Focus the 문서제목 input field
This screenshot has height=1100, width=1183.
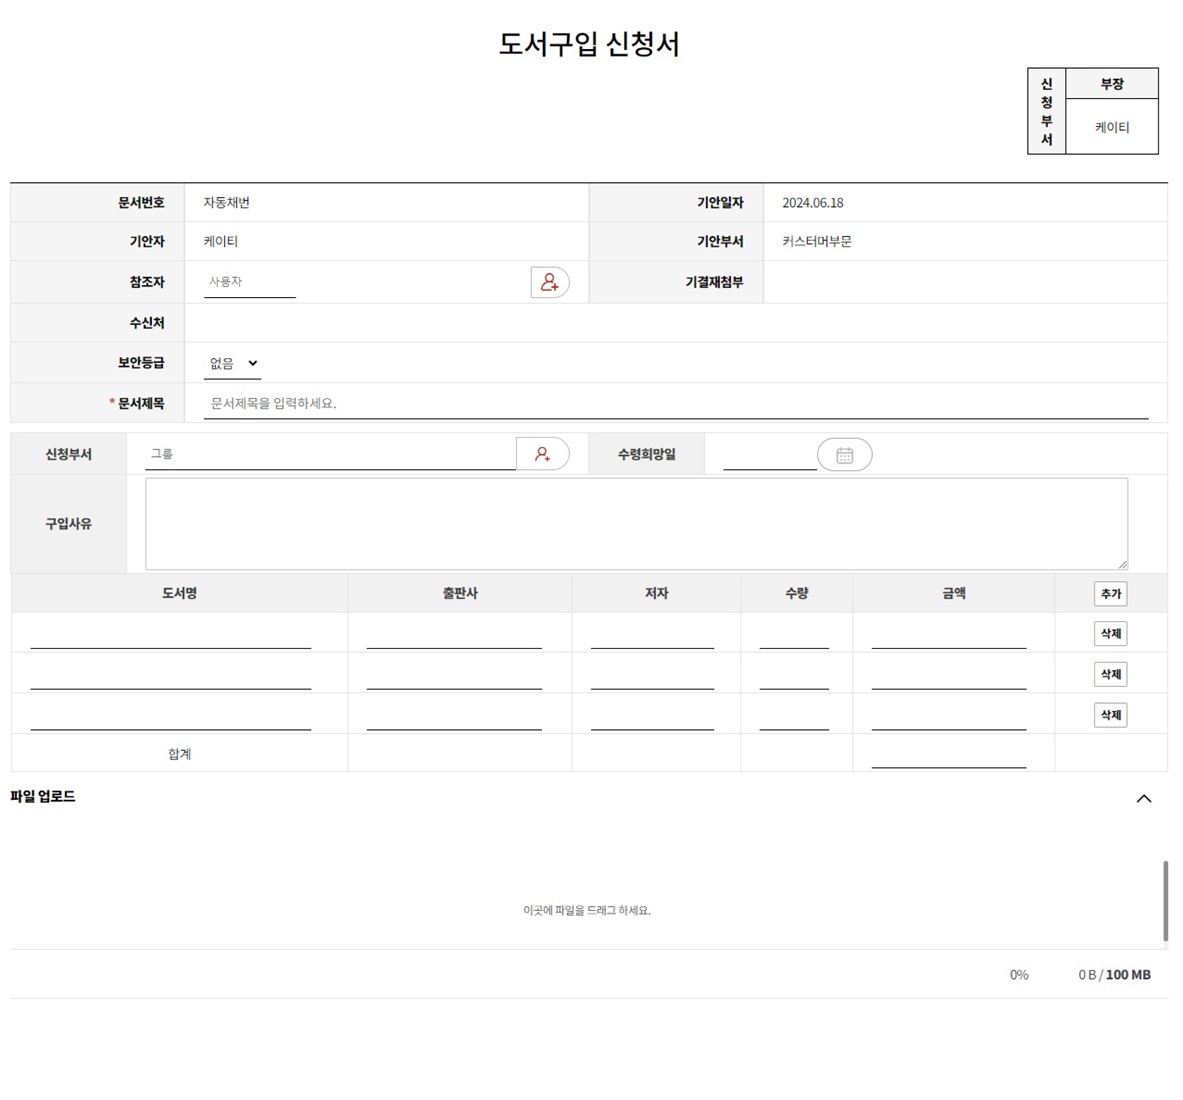(x=676, y=404)
